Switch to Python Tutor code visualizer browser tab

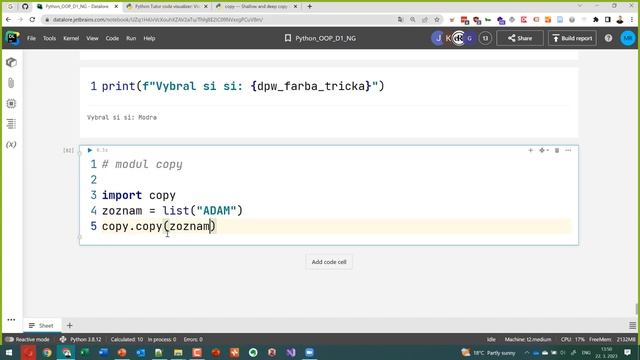167,7
